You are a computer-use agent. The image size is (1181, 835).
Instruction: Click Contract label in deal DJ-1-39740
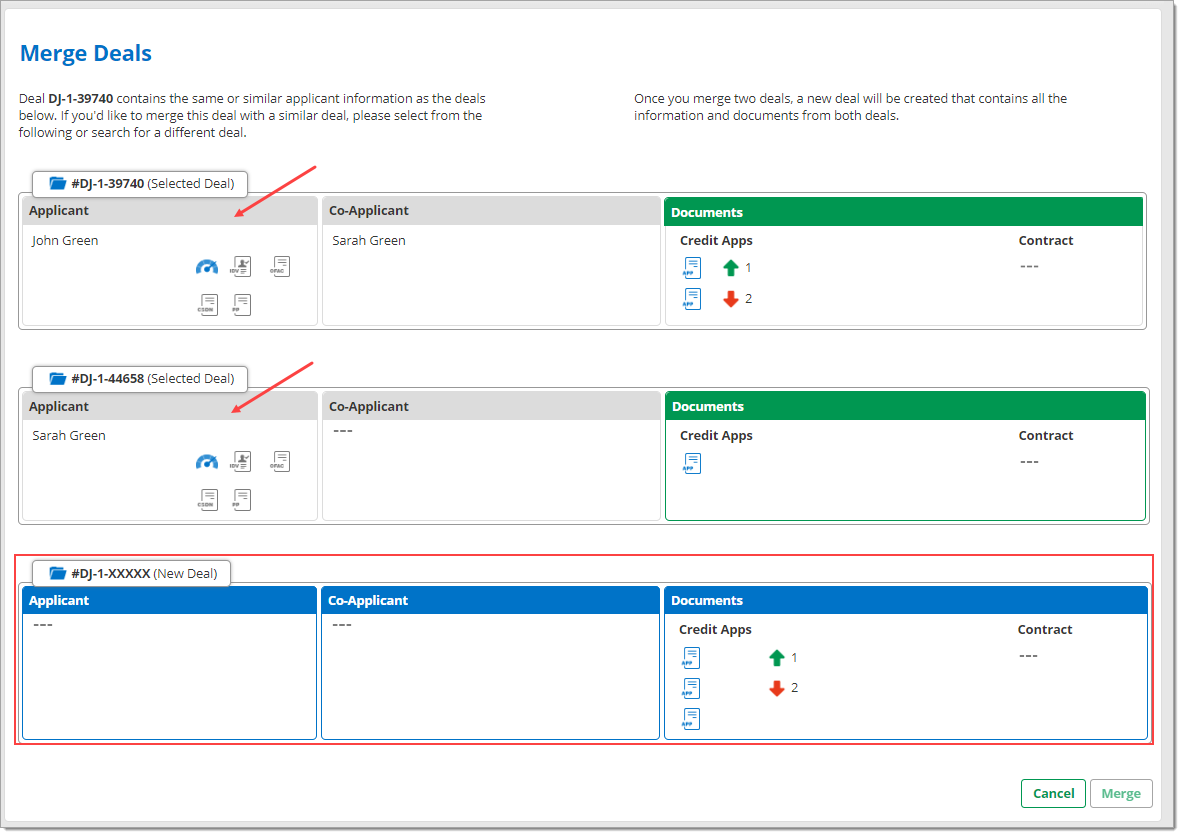point(1045,240)
